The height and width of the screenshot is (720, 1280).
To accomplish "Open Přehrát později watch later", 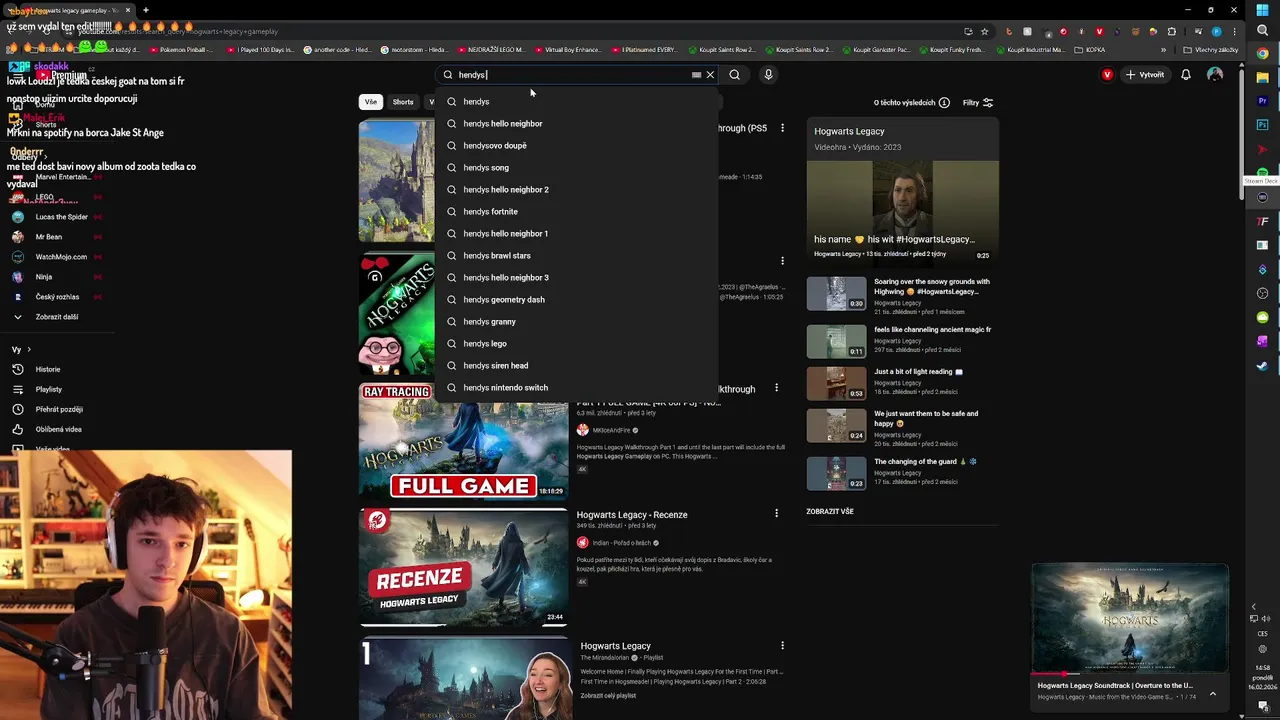I will tap(59, 409).
